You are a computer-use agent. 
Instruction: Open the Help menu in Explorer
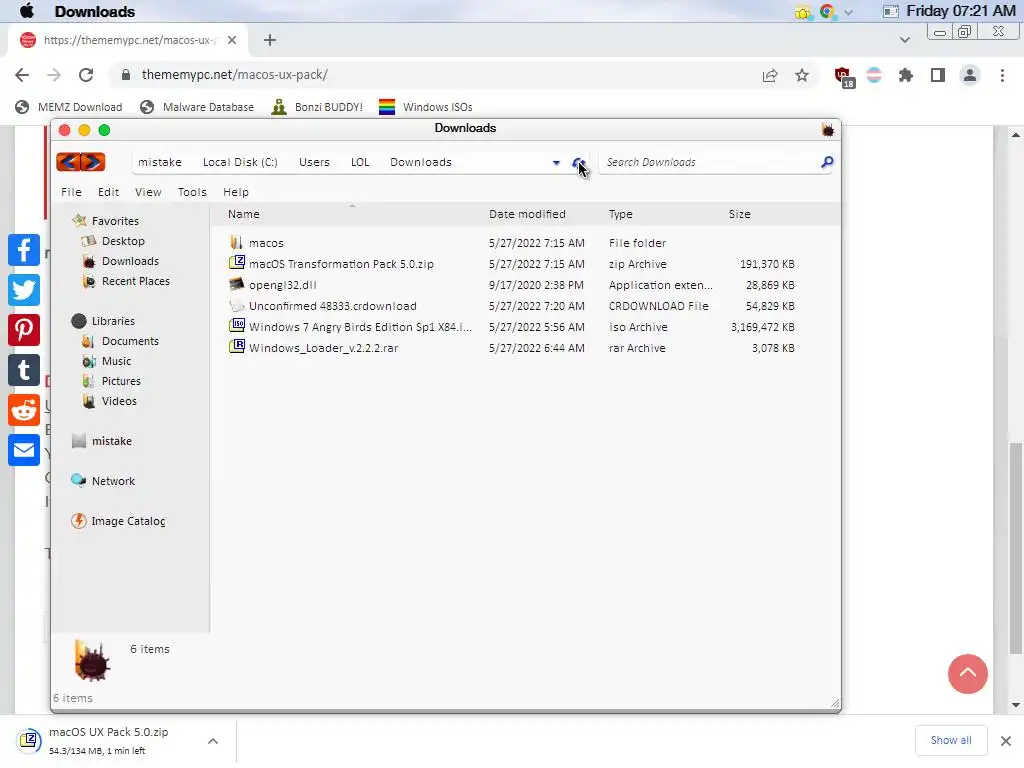coord(236,192)
